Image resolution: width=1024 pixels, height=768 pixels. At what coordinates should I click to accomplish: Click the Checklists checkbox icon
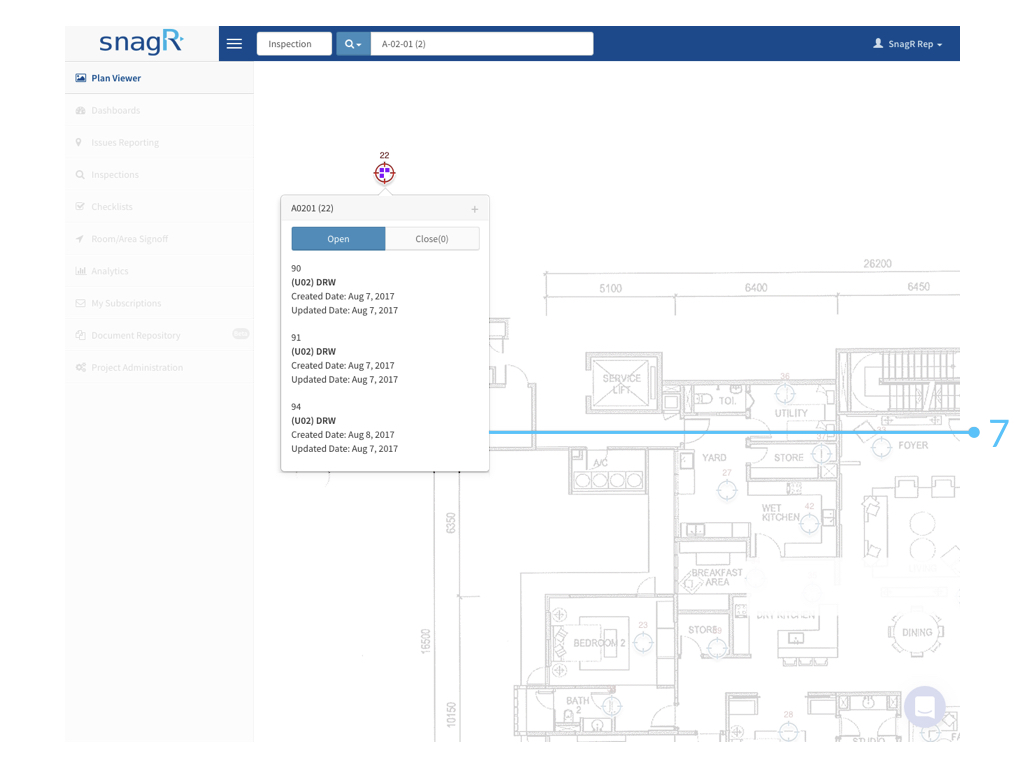pyautogui.click(x=80, y=206)
